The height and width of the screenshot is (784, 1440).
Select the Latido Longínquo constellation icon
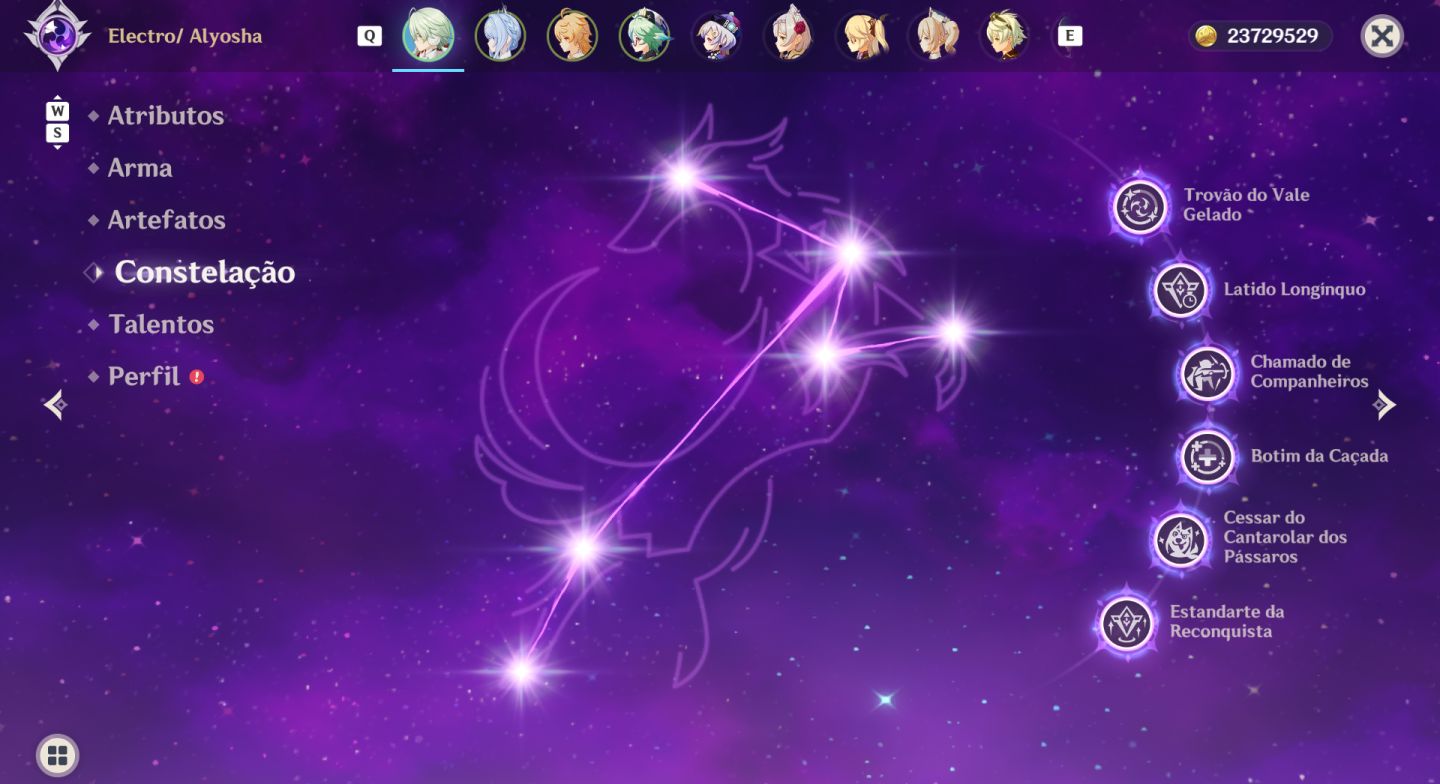pos(1181,291)
